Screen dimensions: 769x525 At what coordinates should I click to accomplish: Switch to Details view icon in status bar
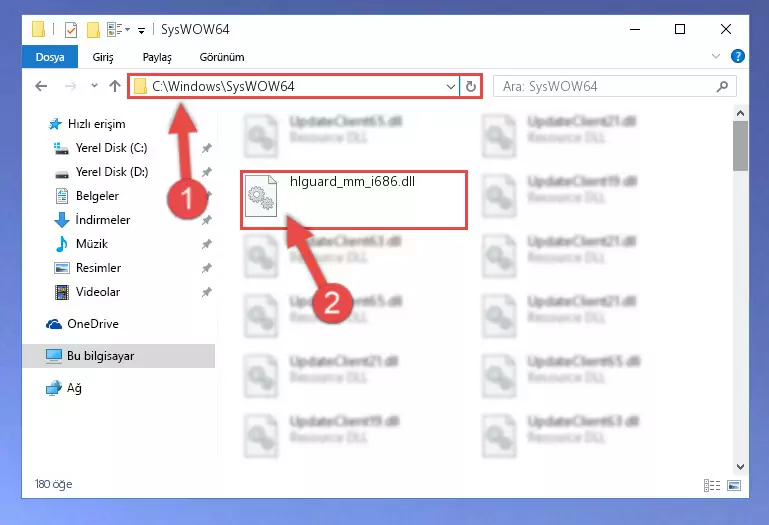[x=712, y=485]
